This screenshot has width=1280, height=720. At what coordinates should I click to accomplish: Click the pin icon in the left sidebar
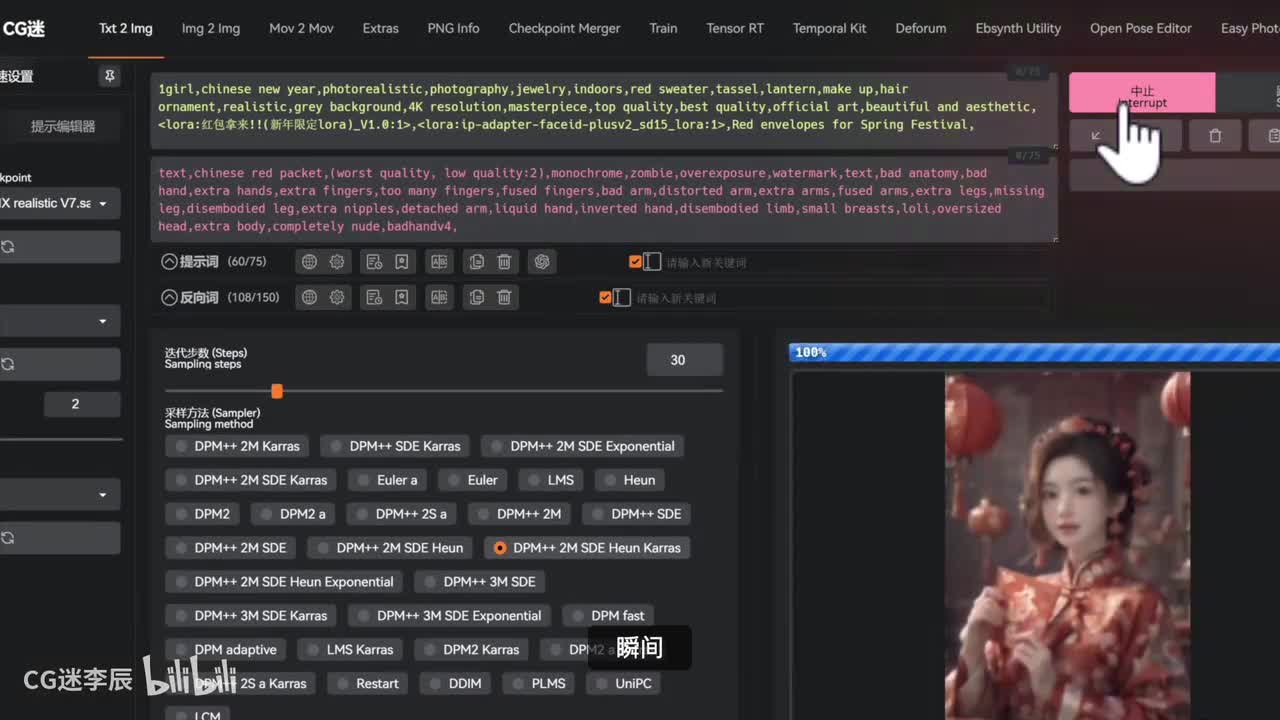(109, 76)
